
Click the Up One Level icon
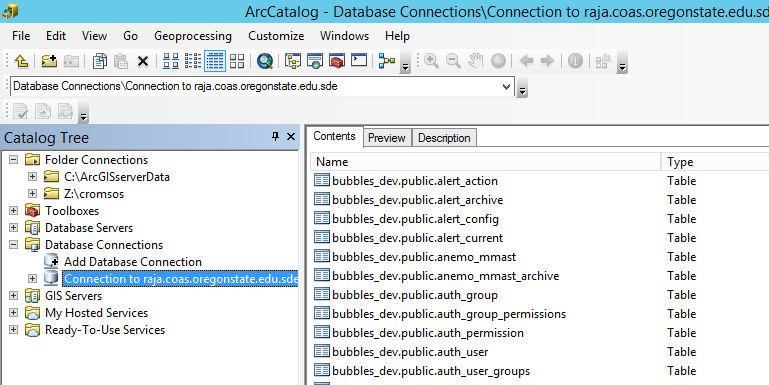click(x=21, y=61)
